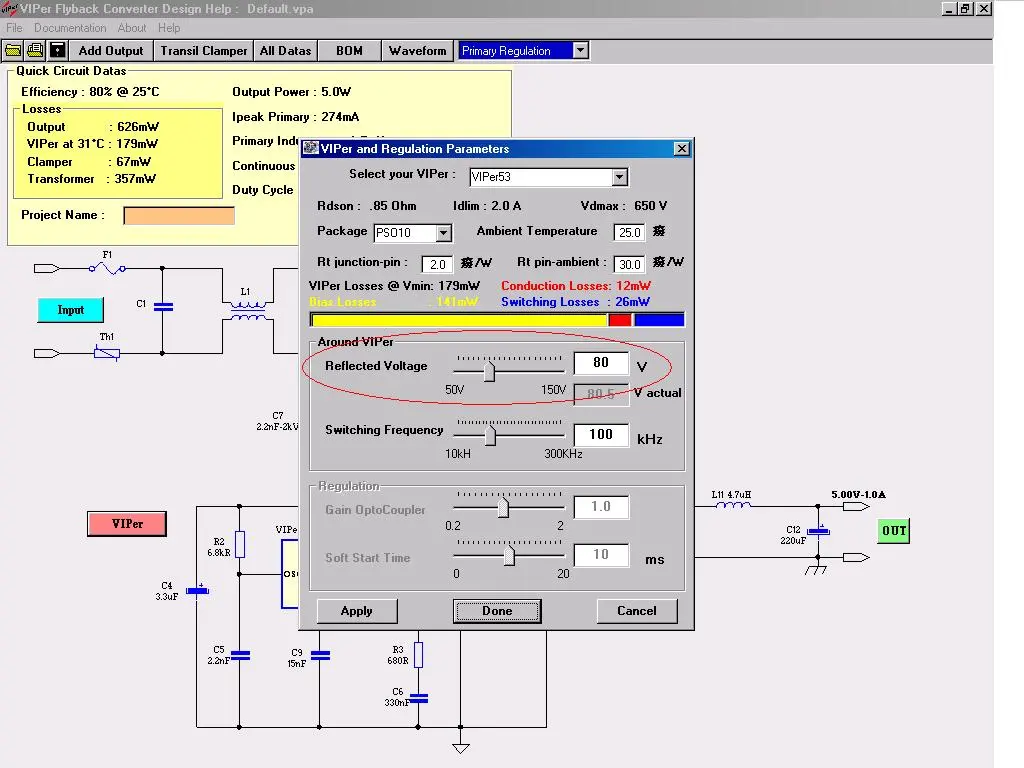Select the L11 4.7uH inductor symbol
This screenshot has height=768, width=1024.
point(733,505)
